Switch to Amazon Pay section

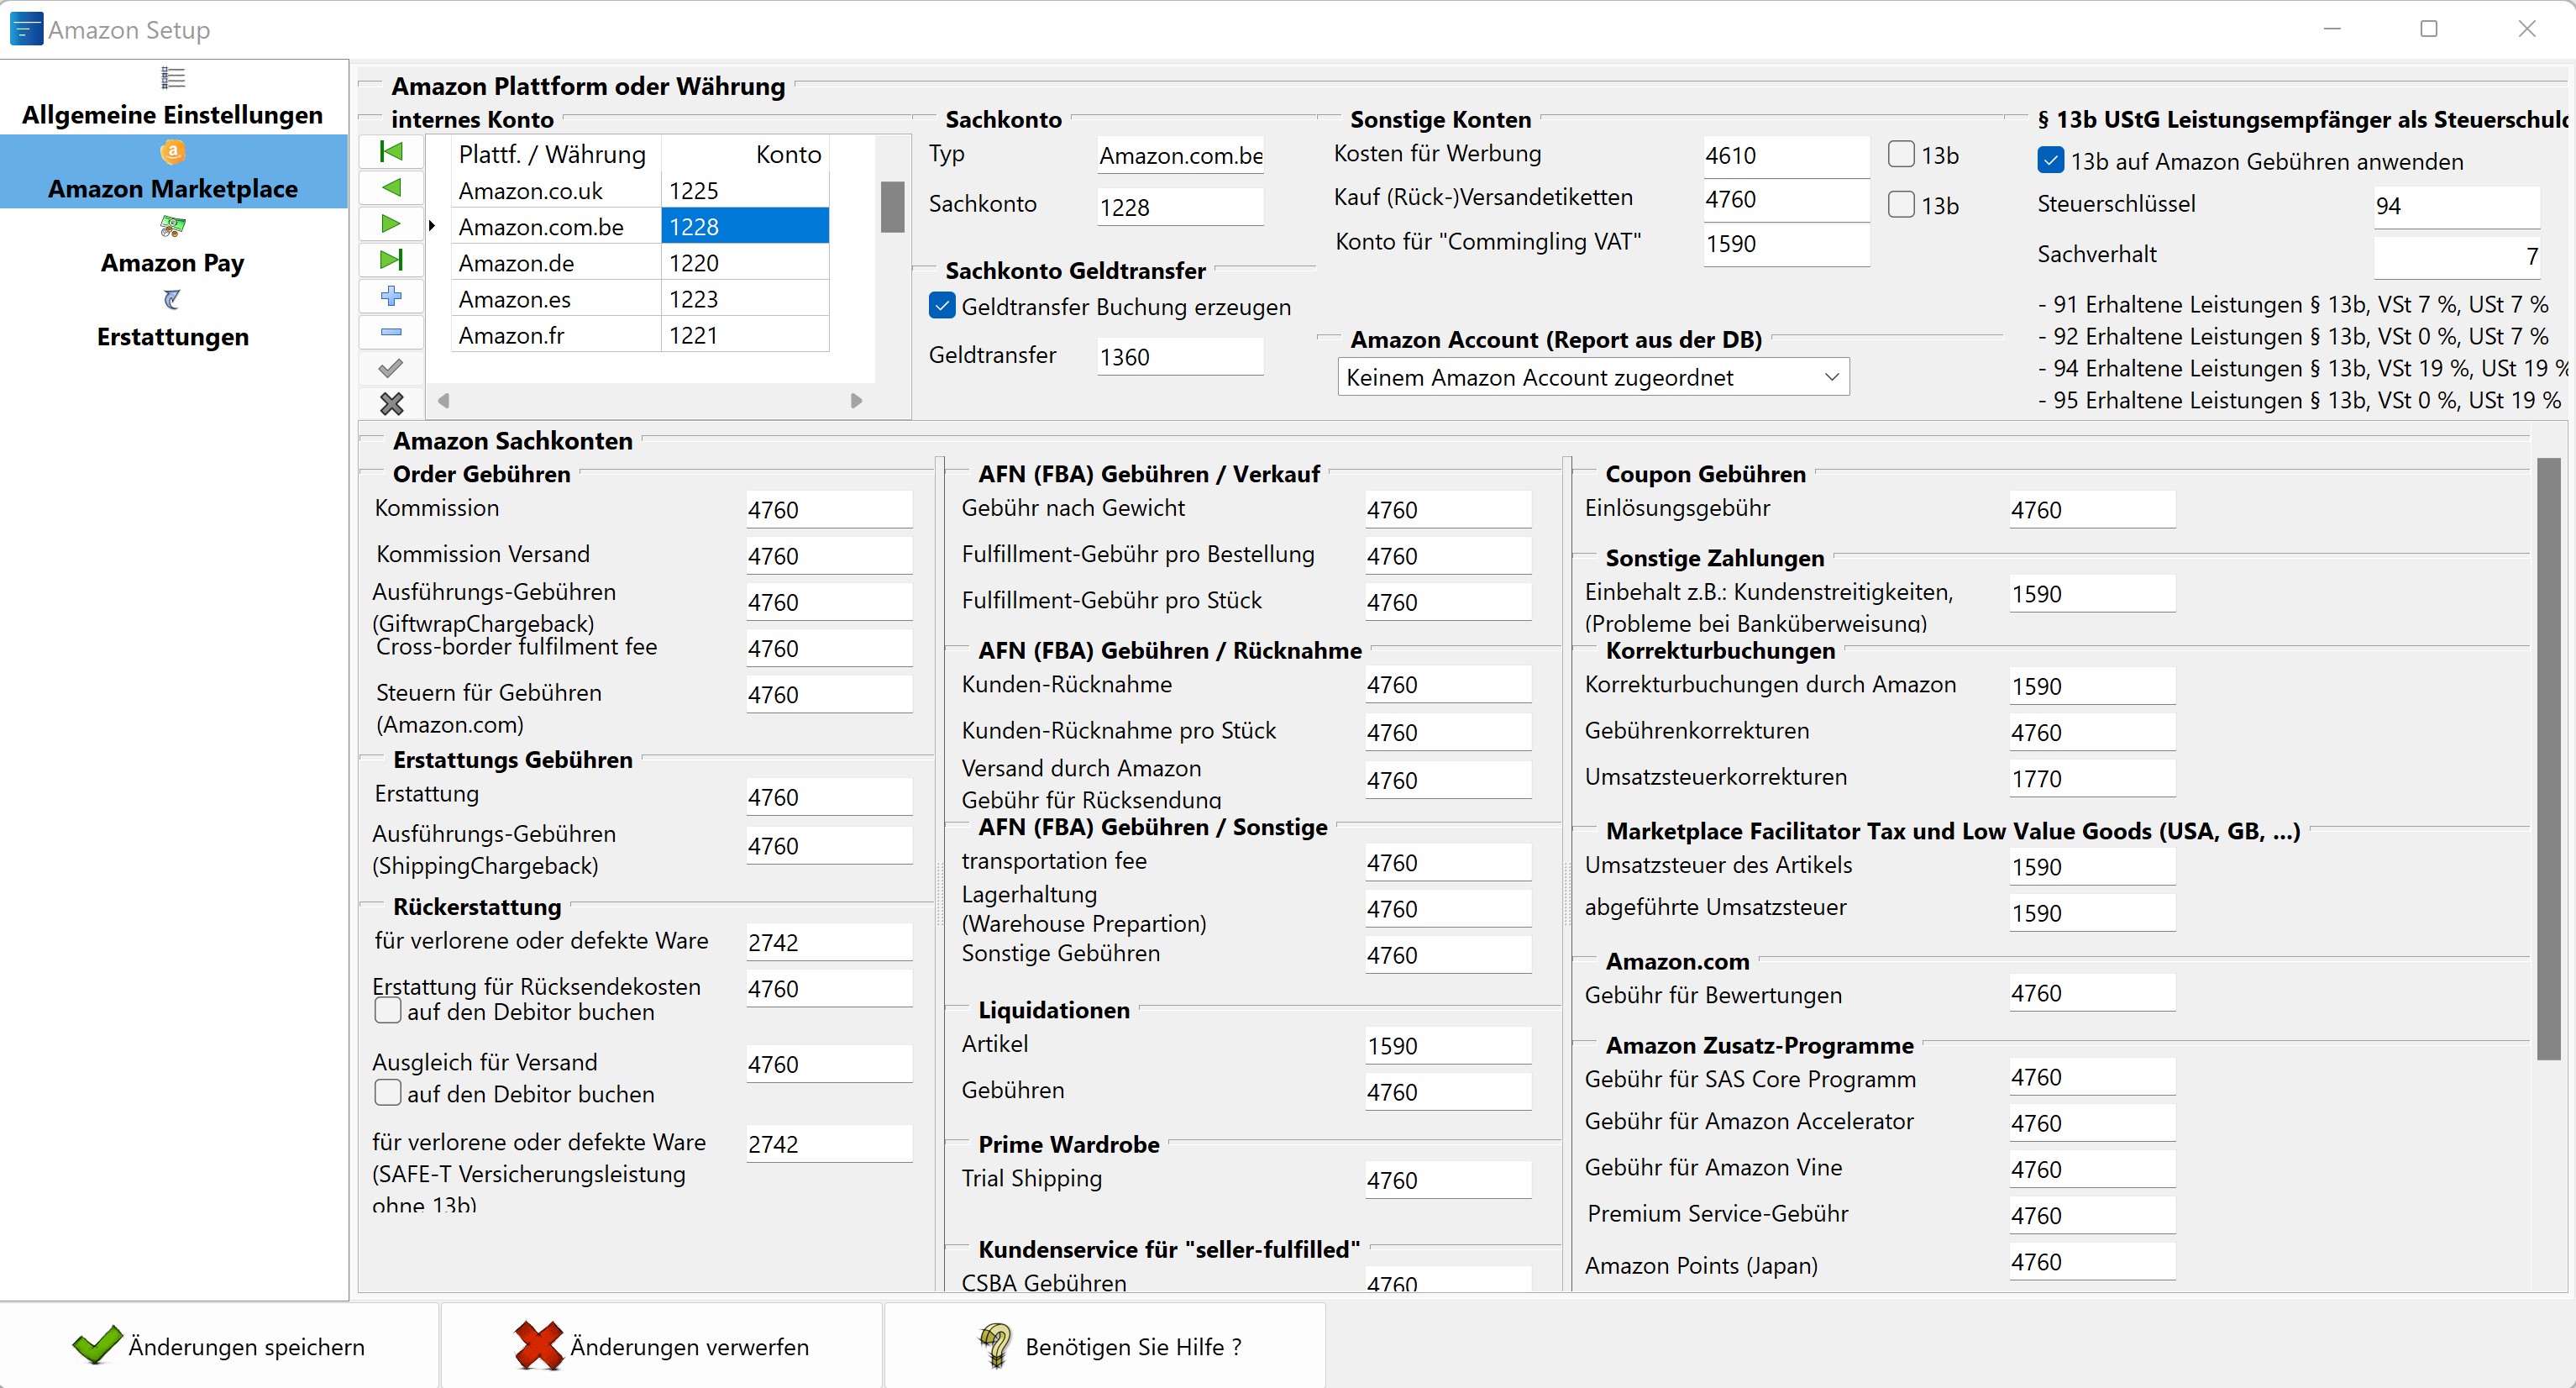173,245
